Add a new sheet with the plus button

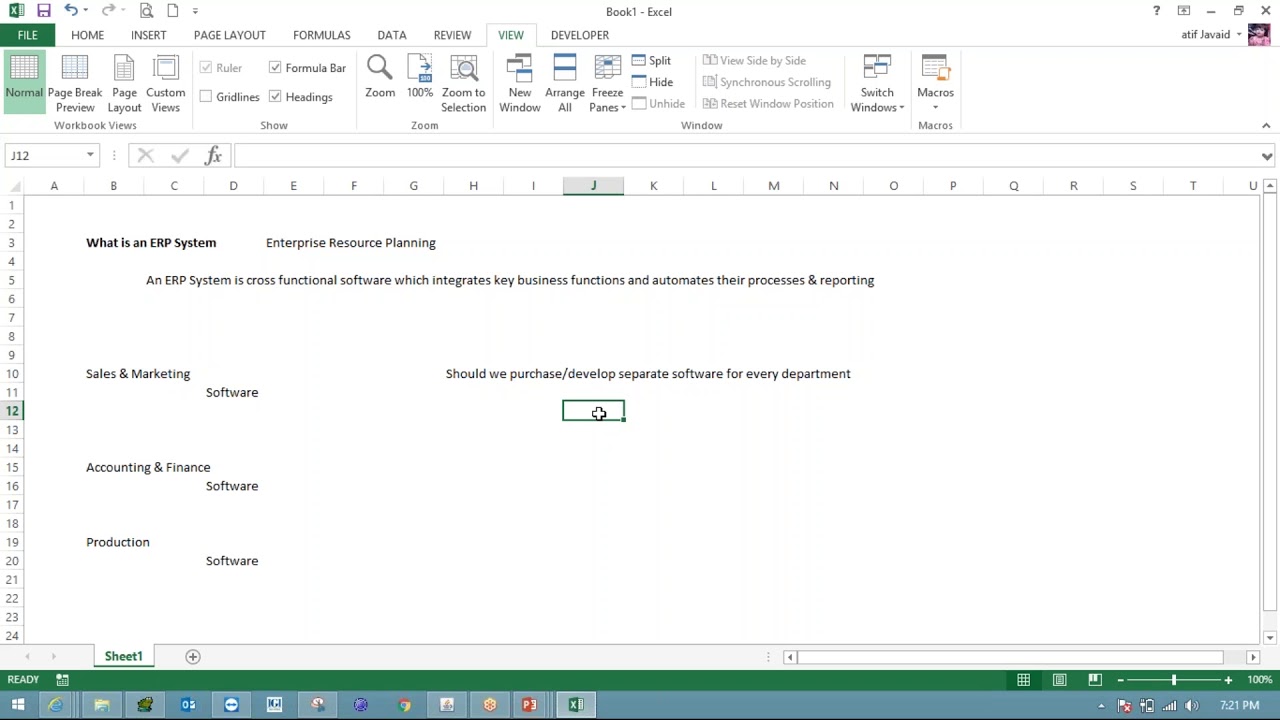(193, 657)
